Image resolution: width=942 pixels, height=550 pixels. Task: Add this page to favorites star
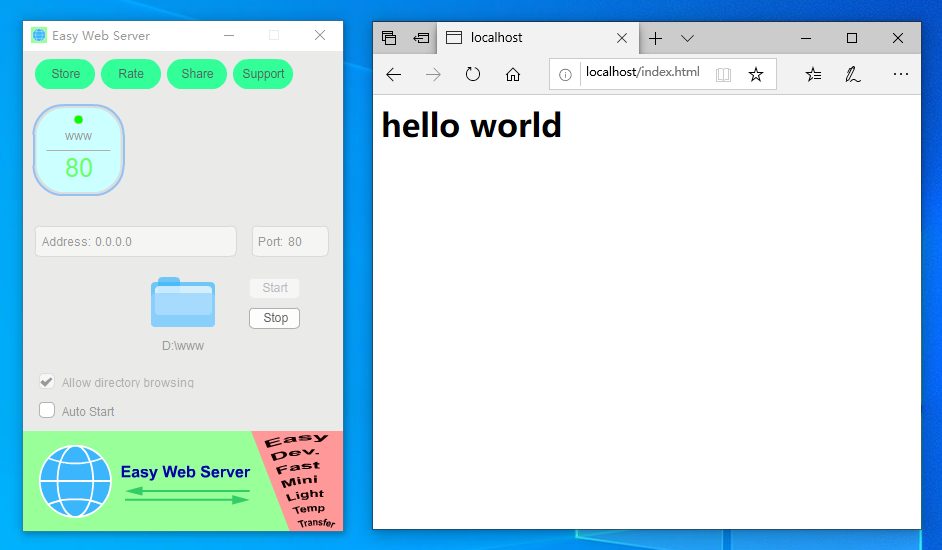(756, 75)
